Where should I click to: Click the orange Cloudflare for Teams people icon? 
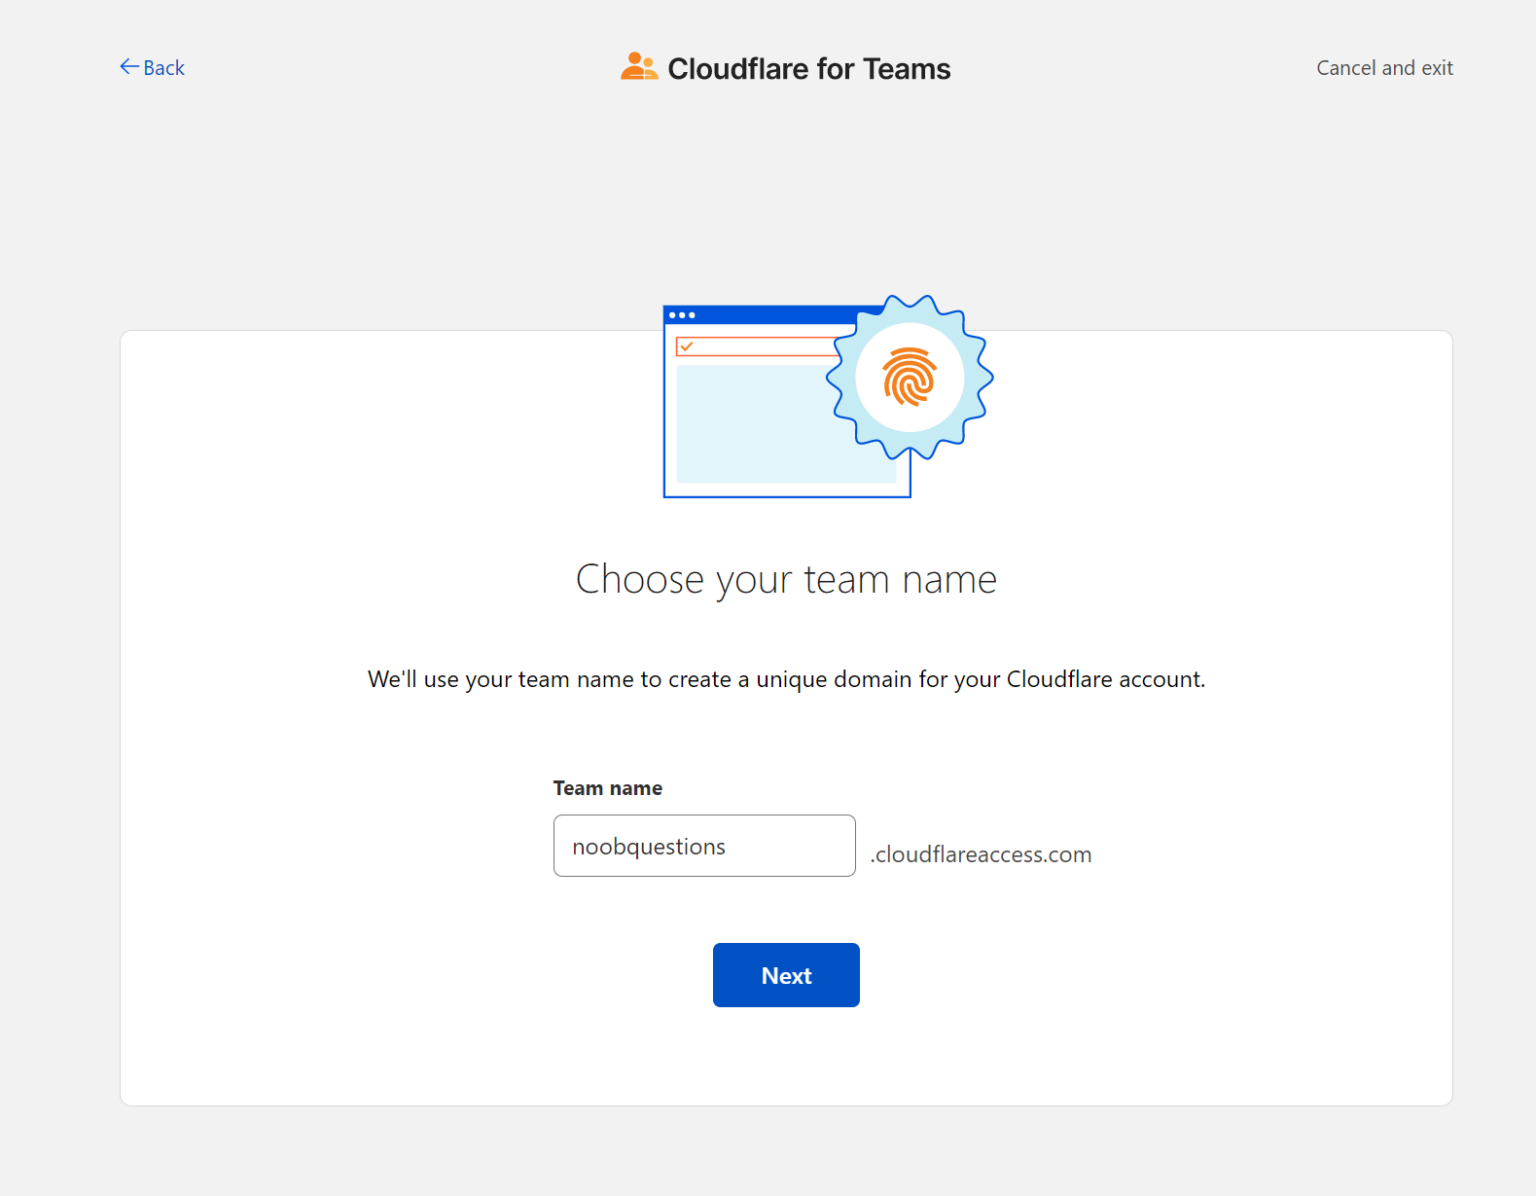pos(640,66)
